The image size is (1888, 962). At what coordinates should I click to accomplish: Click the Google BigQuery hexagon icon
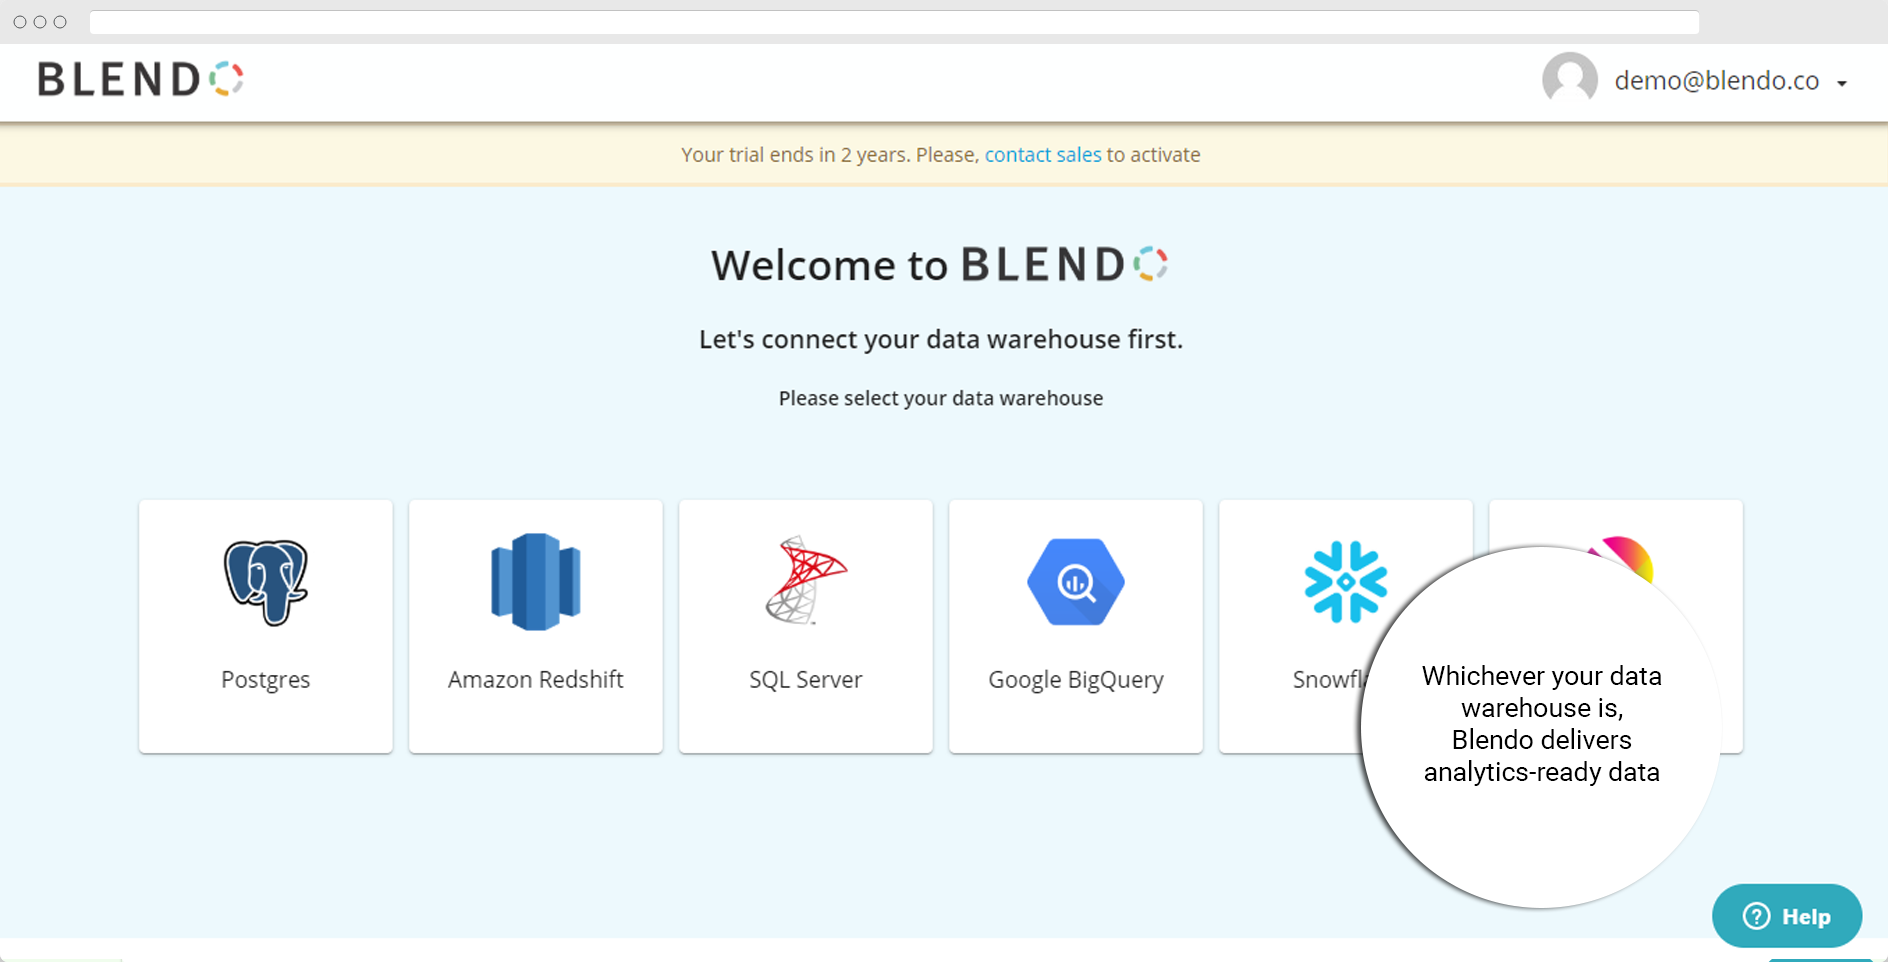coord(1075,582)
